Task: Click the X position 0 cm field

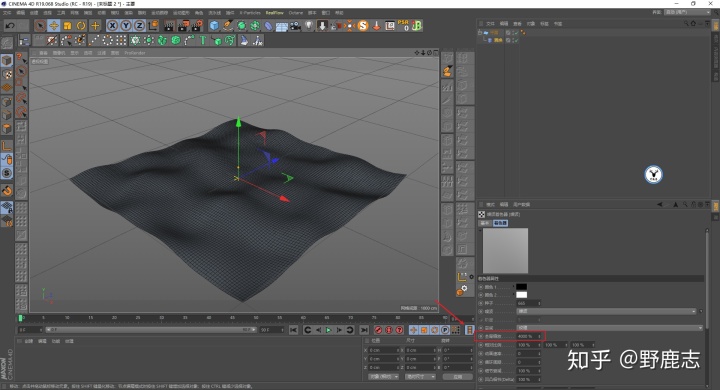Action: click(384, 350)
